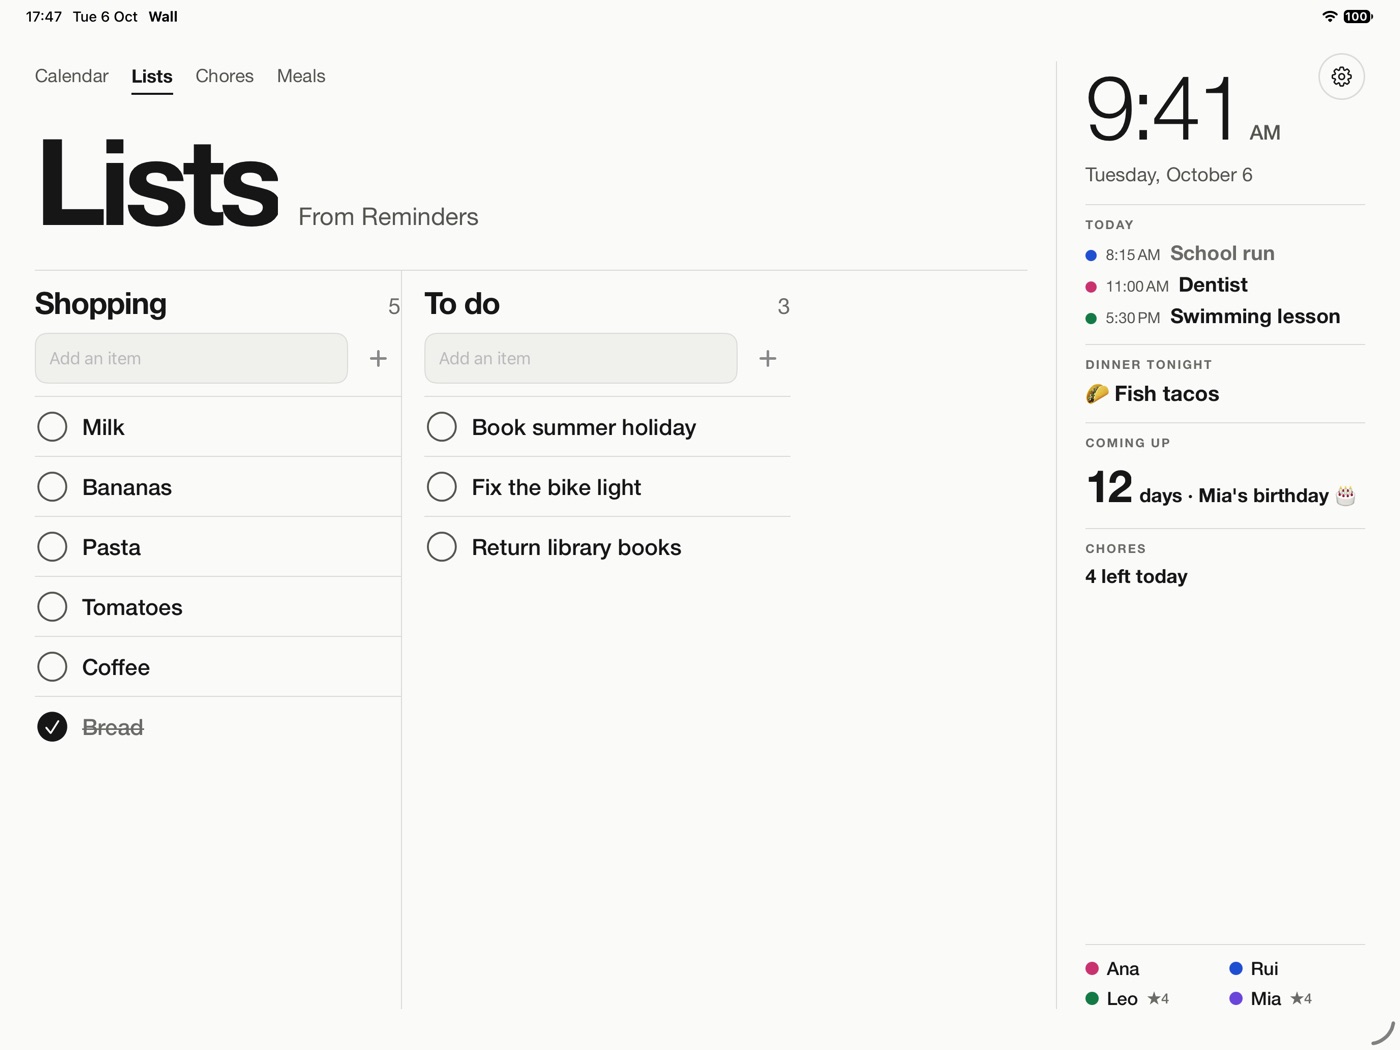The height and width of the screenshot is (1050, 1400).
Task: Focus the Shopping add item field
Action: pyautogui.click(x=191, y=358)
